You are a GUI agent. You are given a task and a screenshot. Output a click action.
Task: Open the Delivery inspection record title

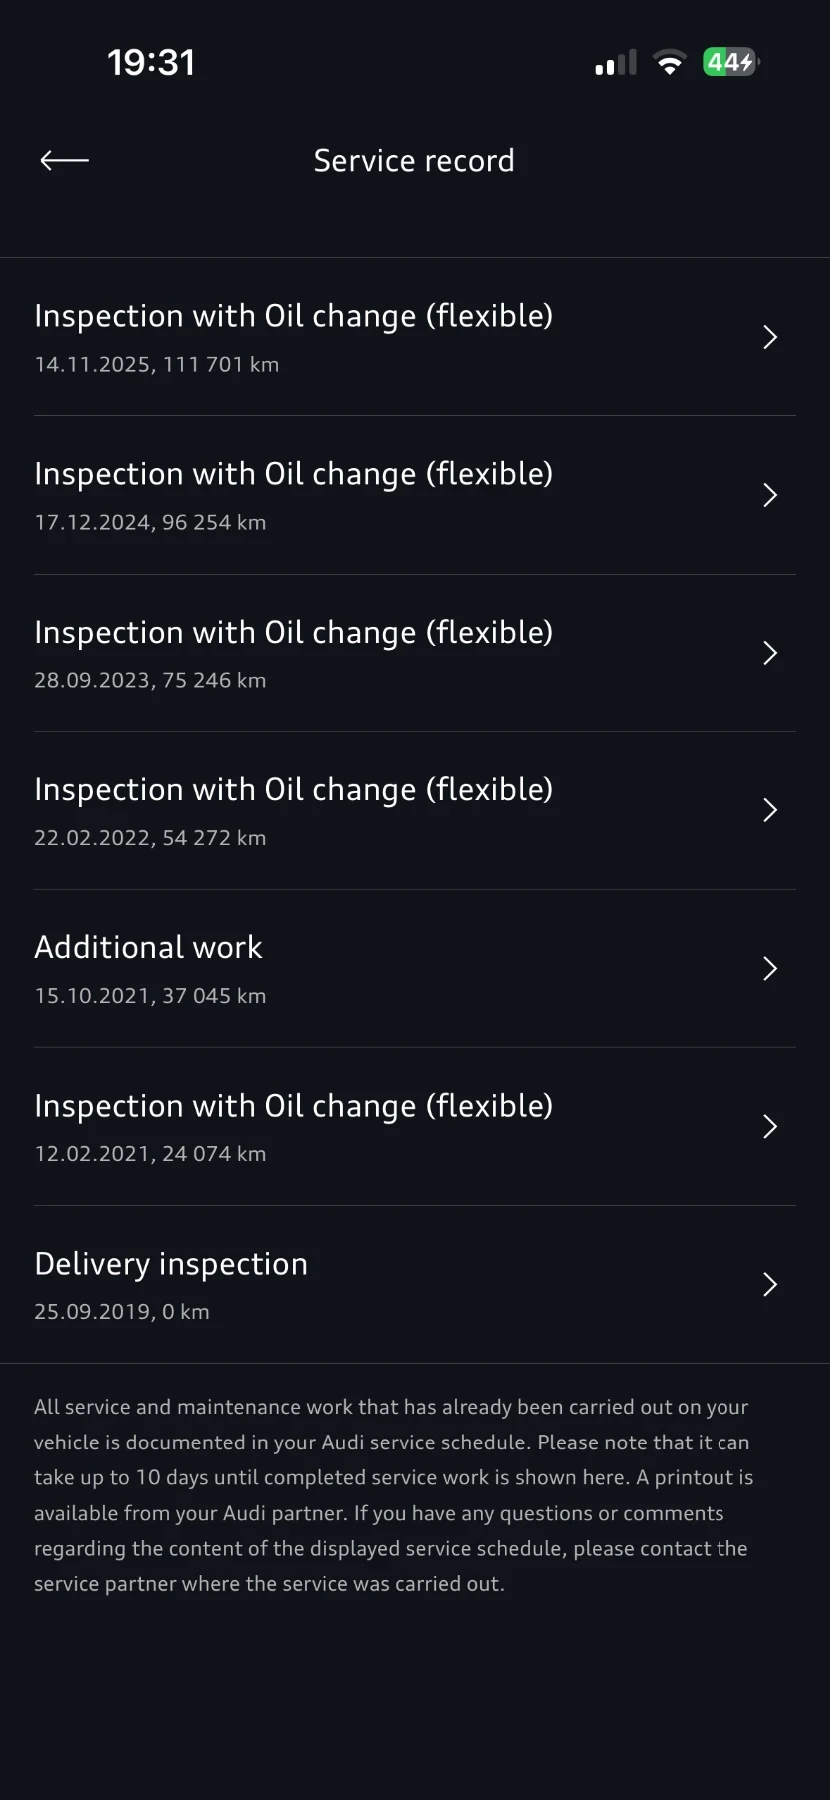click(171, 1264)
